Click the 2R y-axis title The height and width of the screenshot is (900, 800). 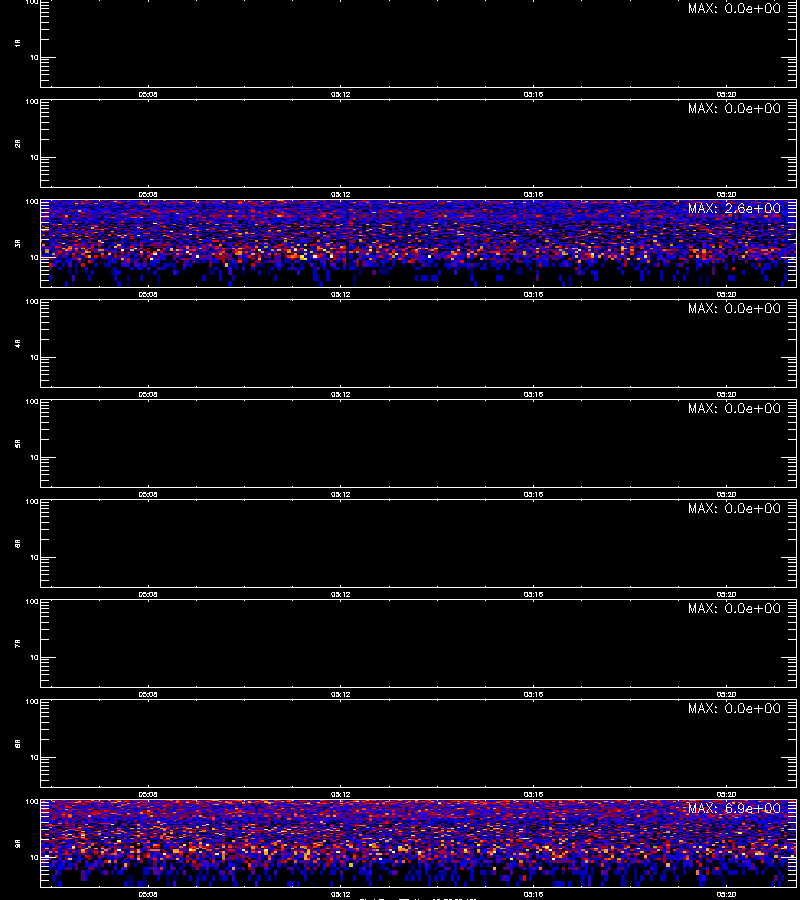pos(18,143)
